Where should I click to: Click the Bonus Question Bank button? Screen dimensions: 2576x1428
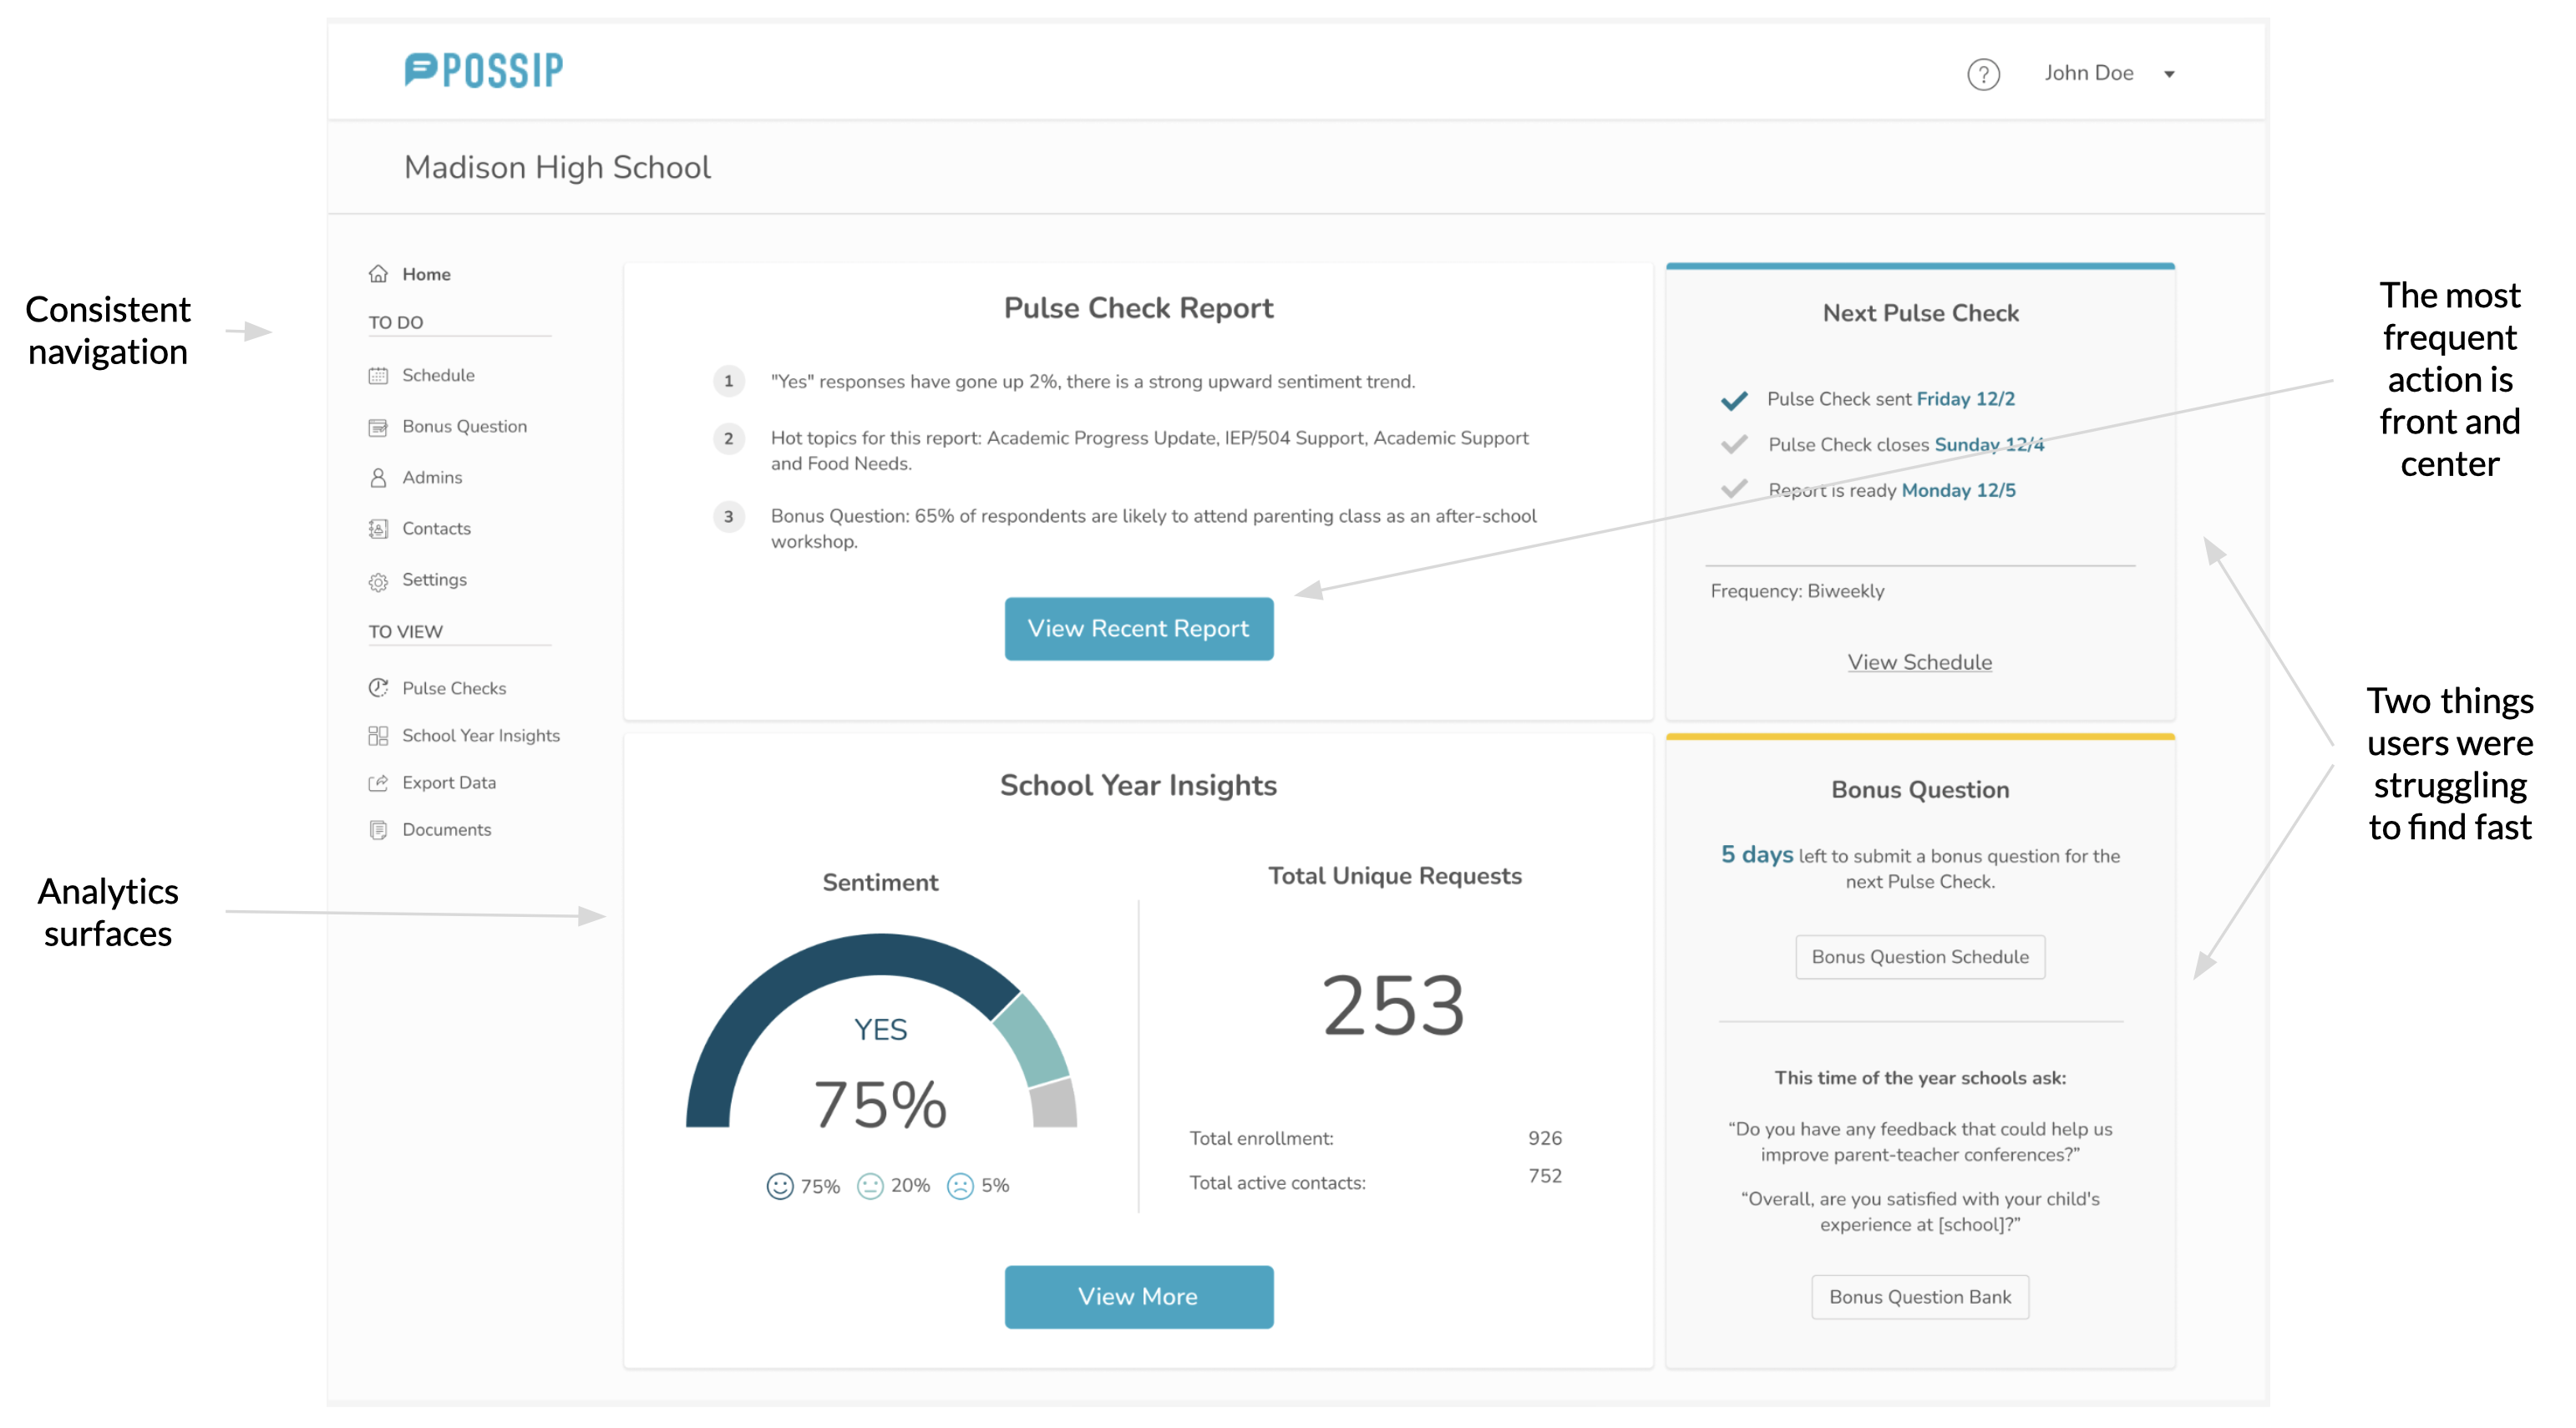(1920, 1297)
